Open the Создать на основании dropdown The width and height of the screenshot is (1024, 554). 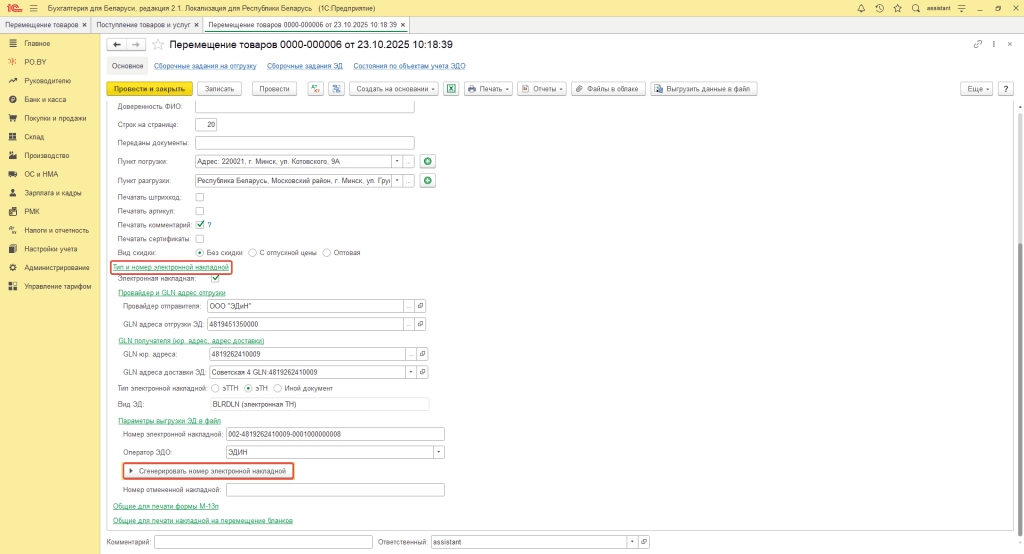[x=394, y=89]
